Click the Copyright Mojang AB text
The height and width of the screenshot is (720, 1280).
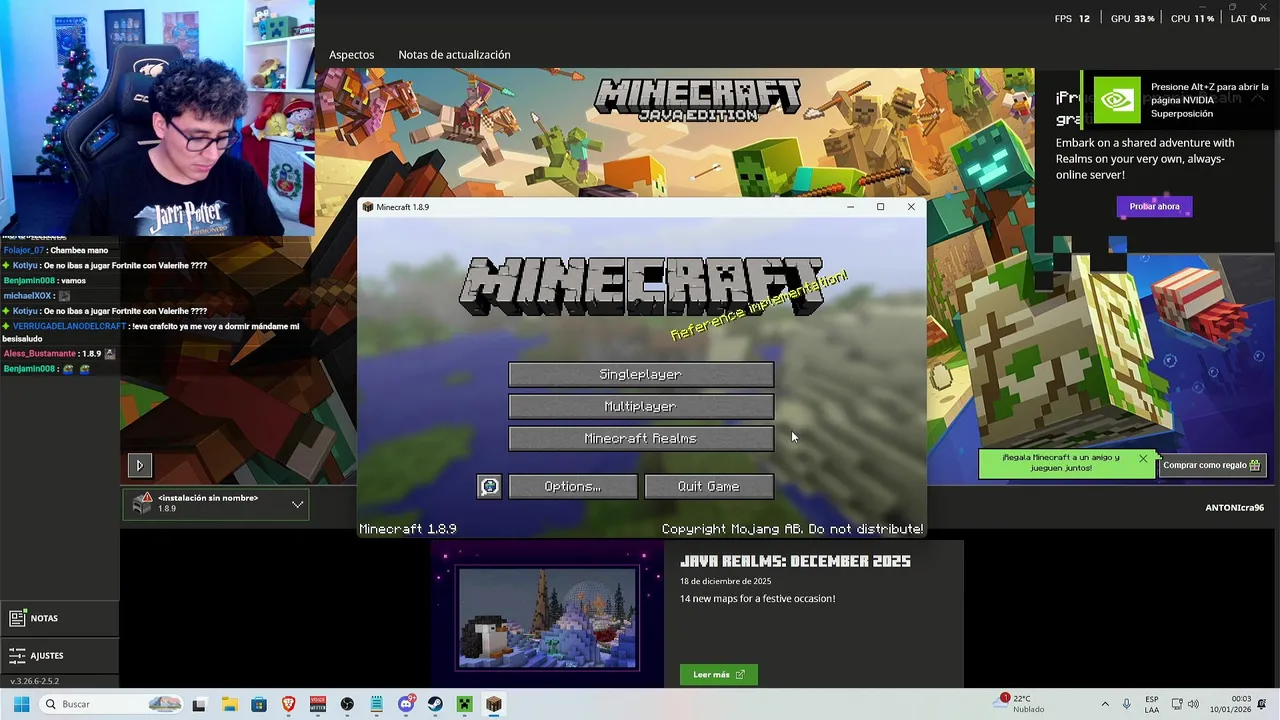tap(792, 529)
